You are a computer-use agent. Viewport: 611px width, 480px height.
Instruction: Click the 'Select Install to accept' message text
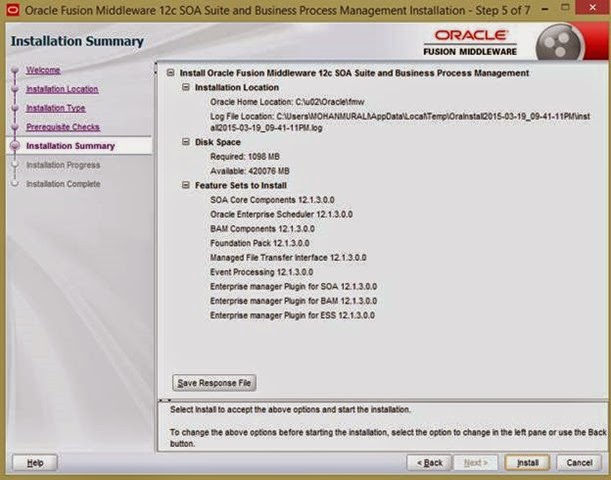click(290, 409)
